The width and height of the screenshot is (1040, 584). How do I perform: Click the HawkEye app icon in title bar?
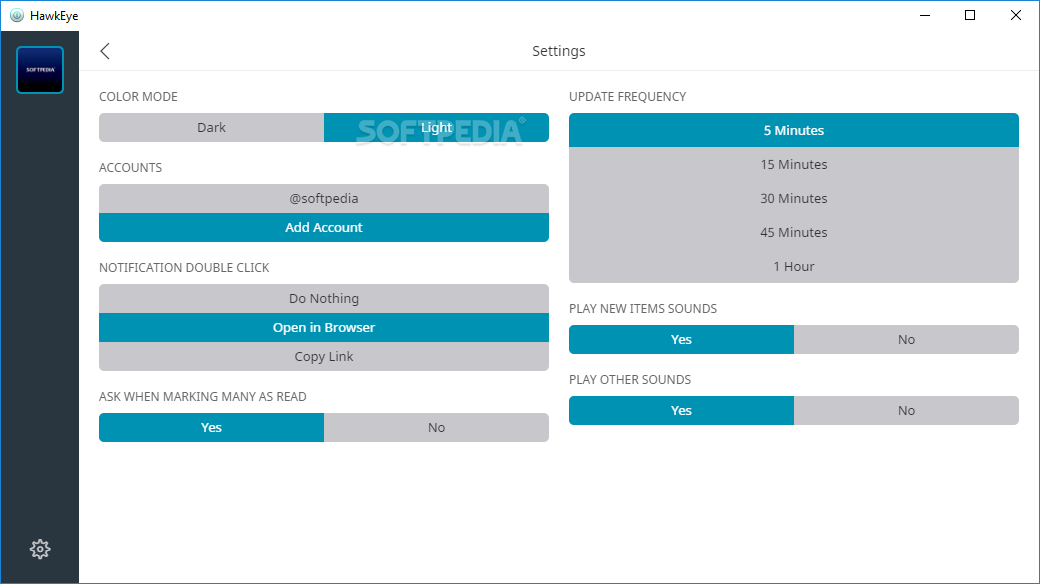pyautogui.click(x=17, y=15)
